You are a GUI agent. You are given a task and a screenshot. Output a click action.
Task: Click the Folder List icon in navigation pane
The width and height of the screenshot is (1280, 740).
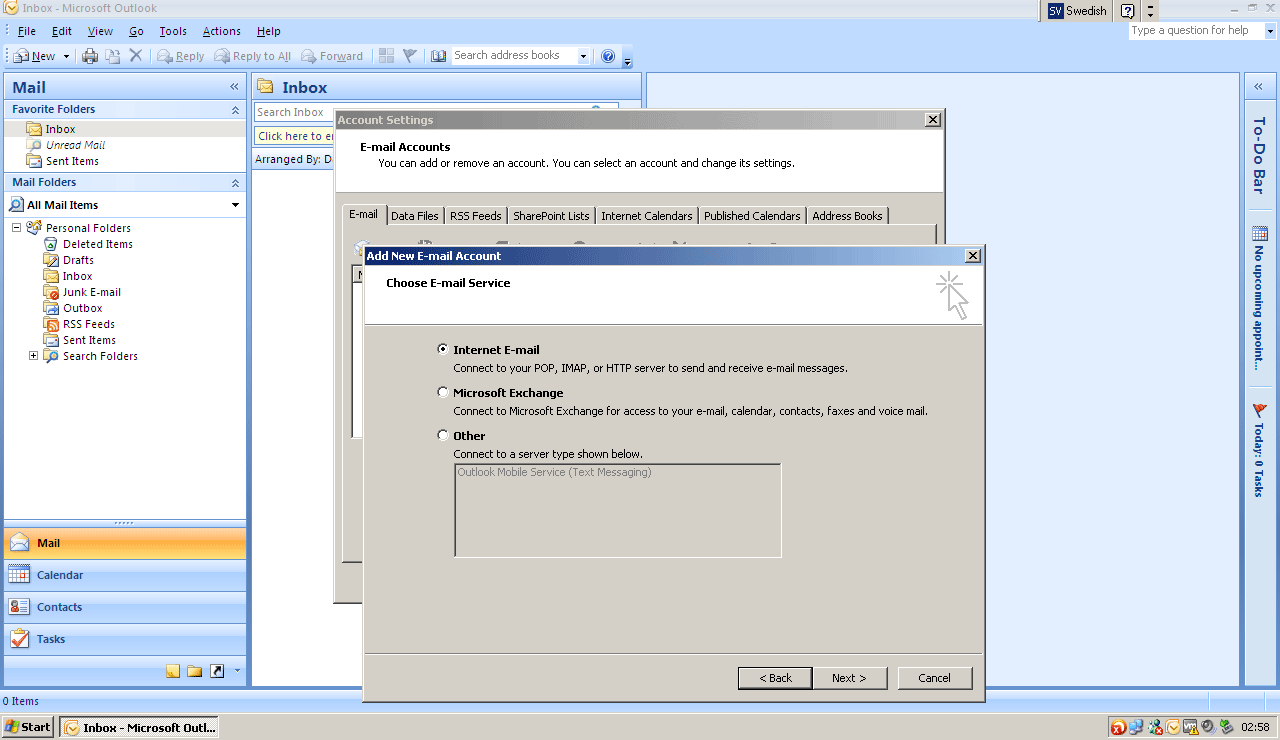click(195, 671)
